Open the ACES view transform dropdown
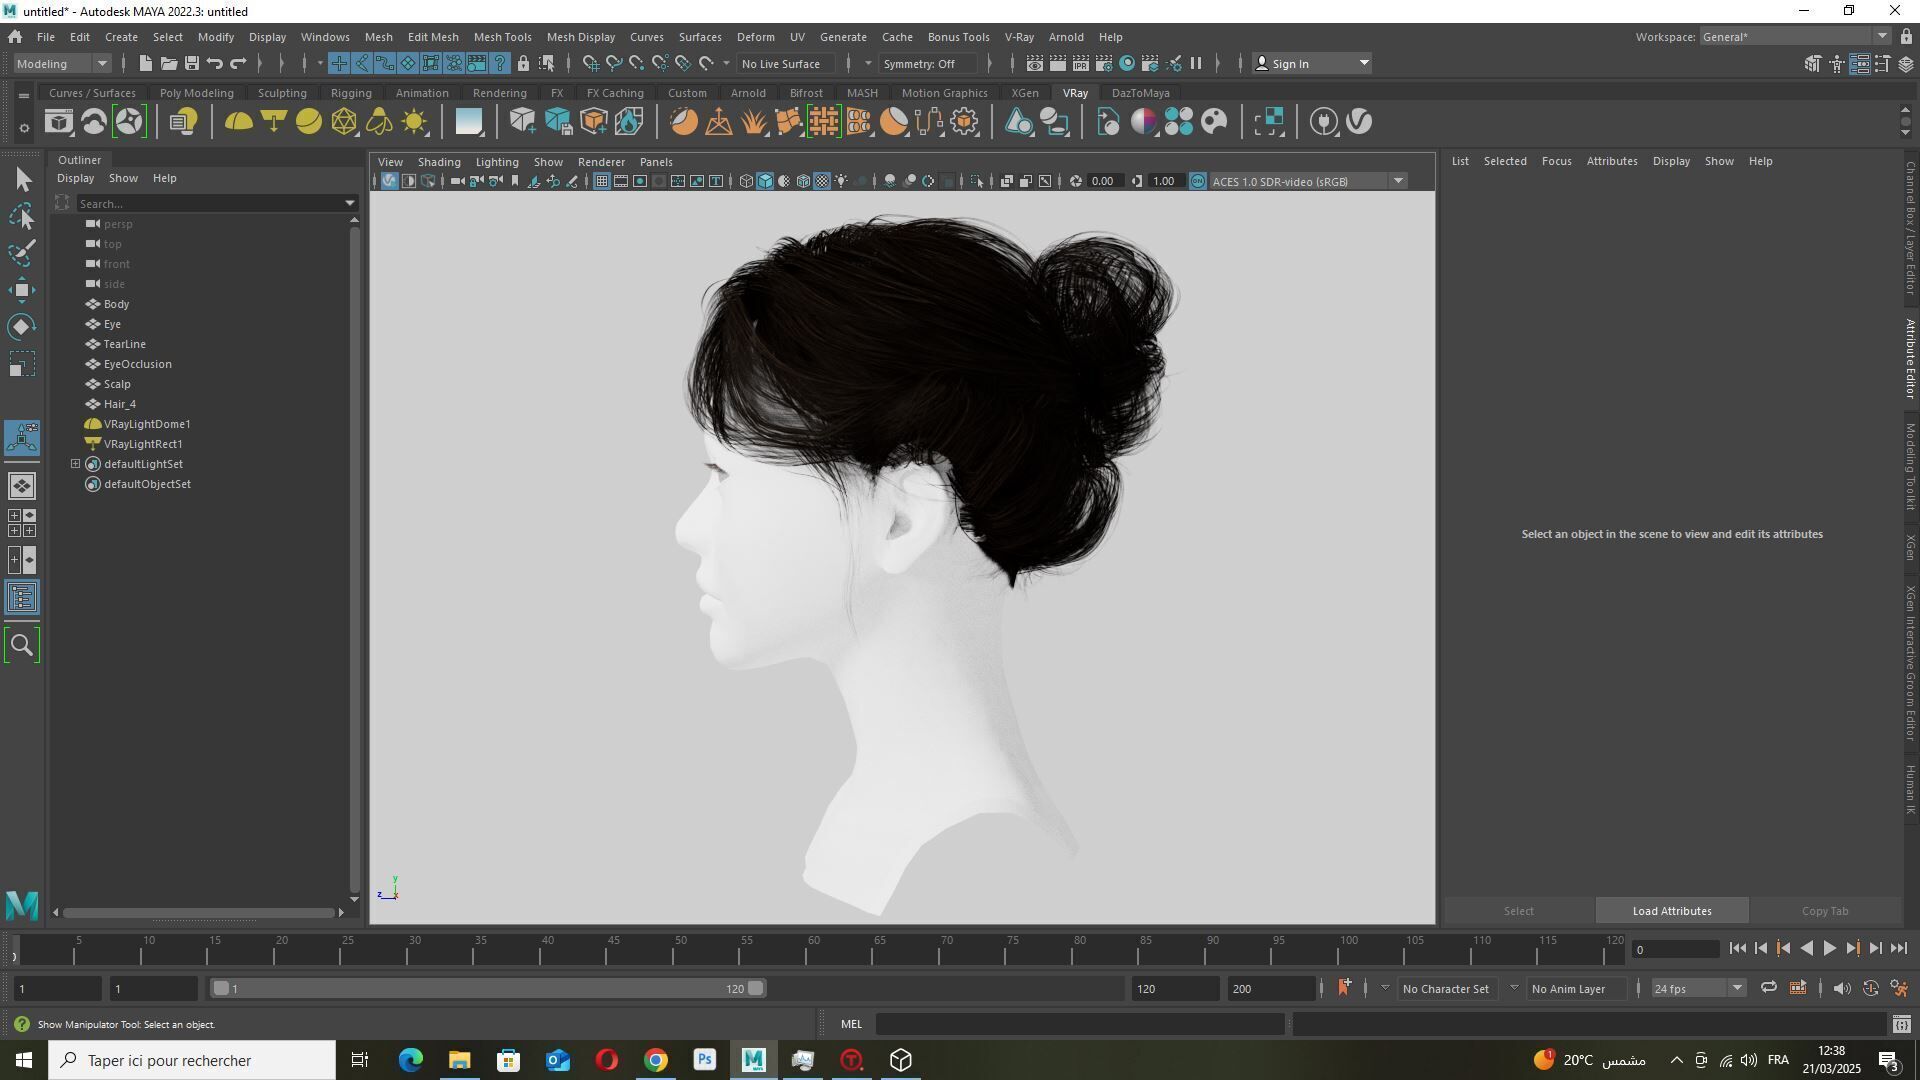Screen dimensions: 1920x1080 pos(1308,181)
